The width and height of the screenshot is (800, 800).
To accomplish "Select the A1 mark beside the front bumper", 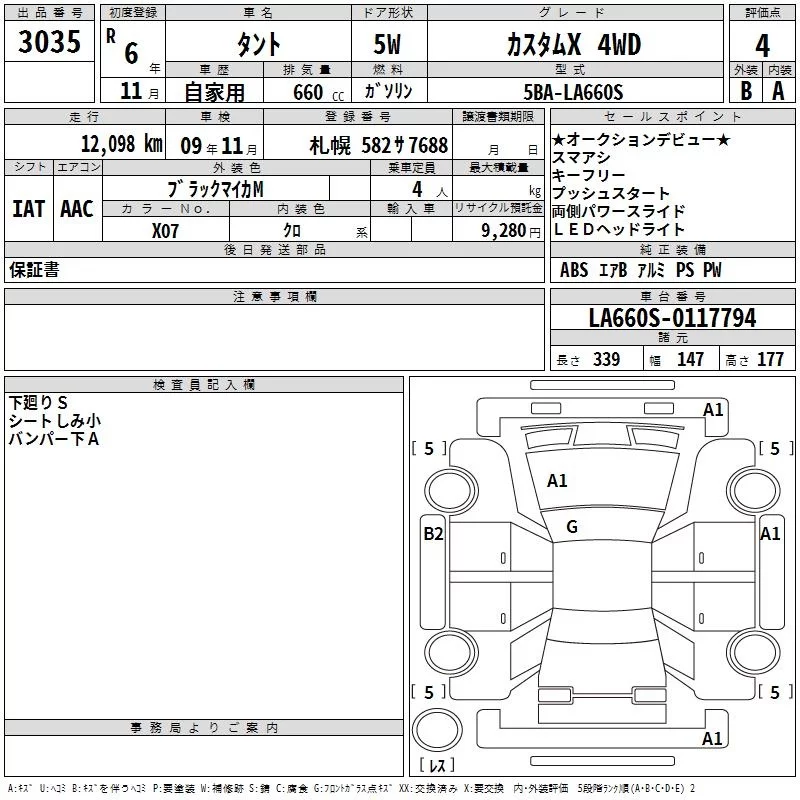I will 713,409.
